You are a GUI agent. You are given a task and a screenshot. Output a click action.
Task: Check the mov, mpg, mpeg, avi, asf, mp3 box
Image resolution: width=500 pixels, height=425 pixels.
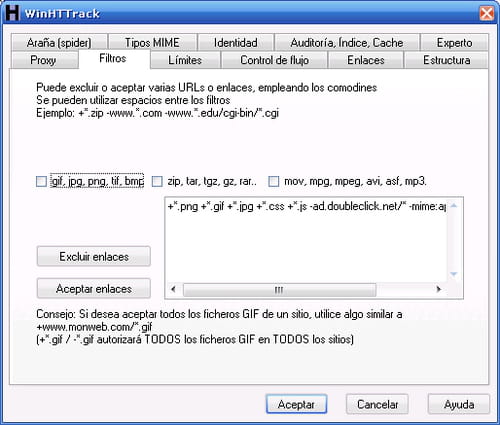(x=274, y=182)
